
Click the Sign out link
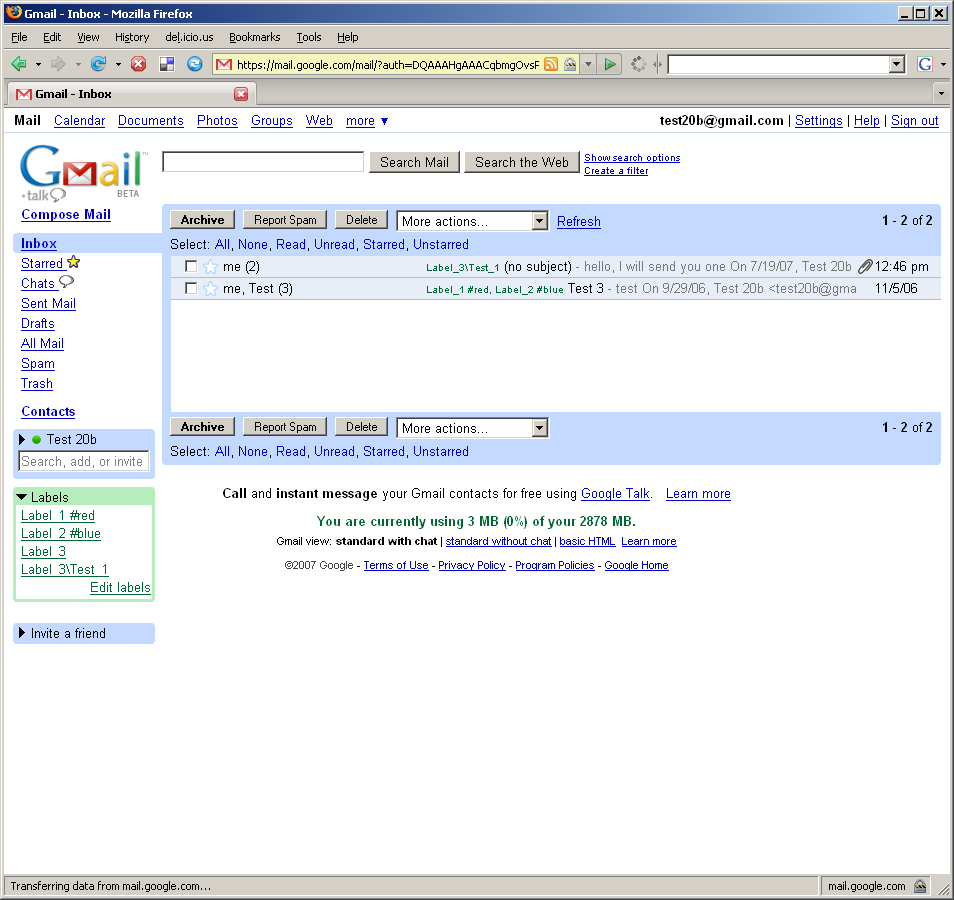pyautogui.click(x=914, y=121)
